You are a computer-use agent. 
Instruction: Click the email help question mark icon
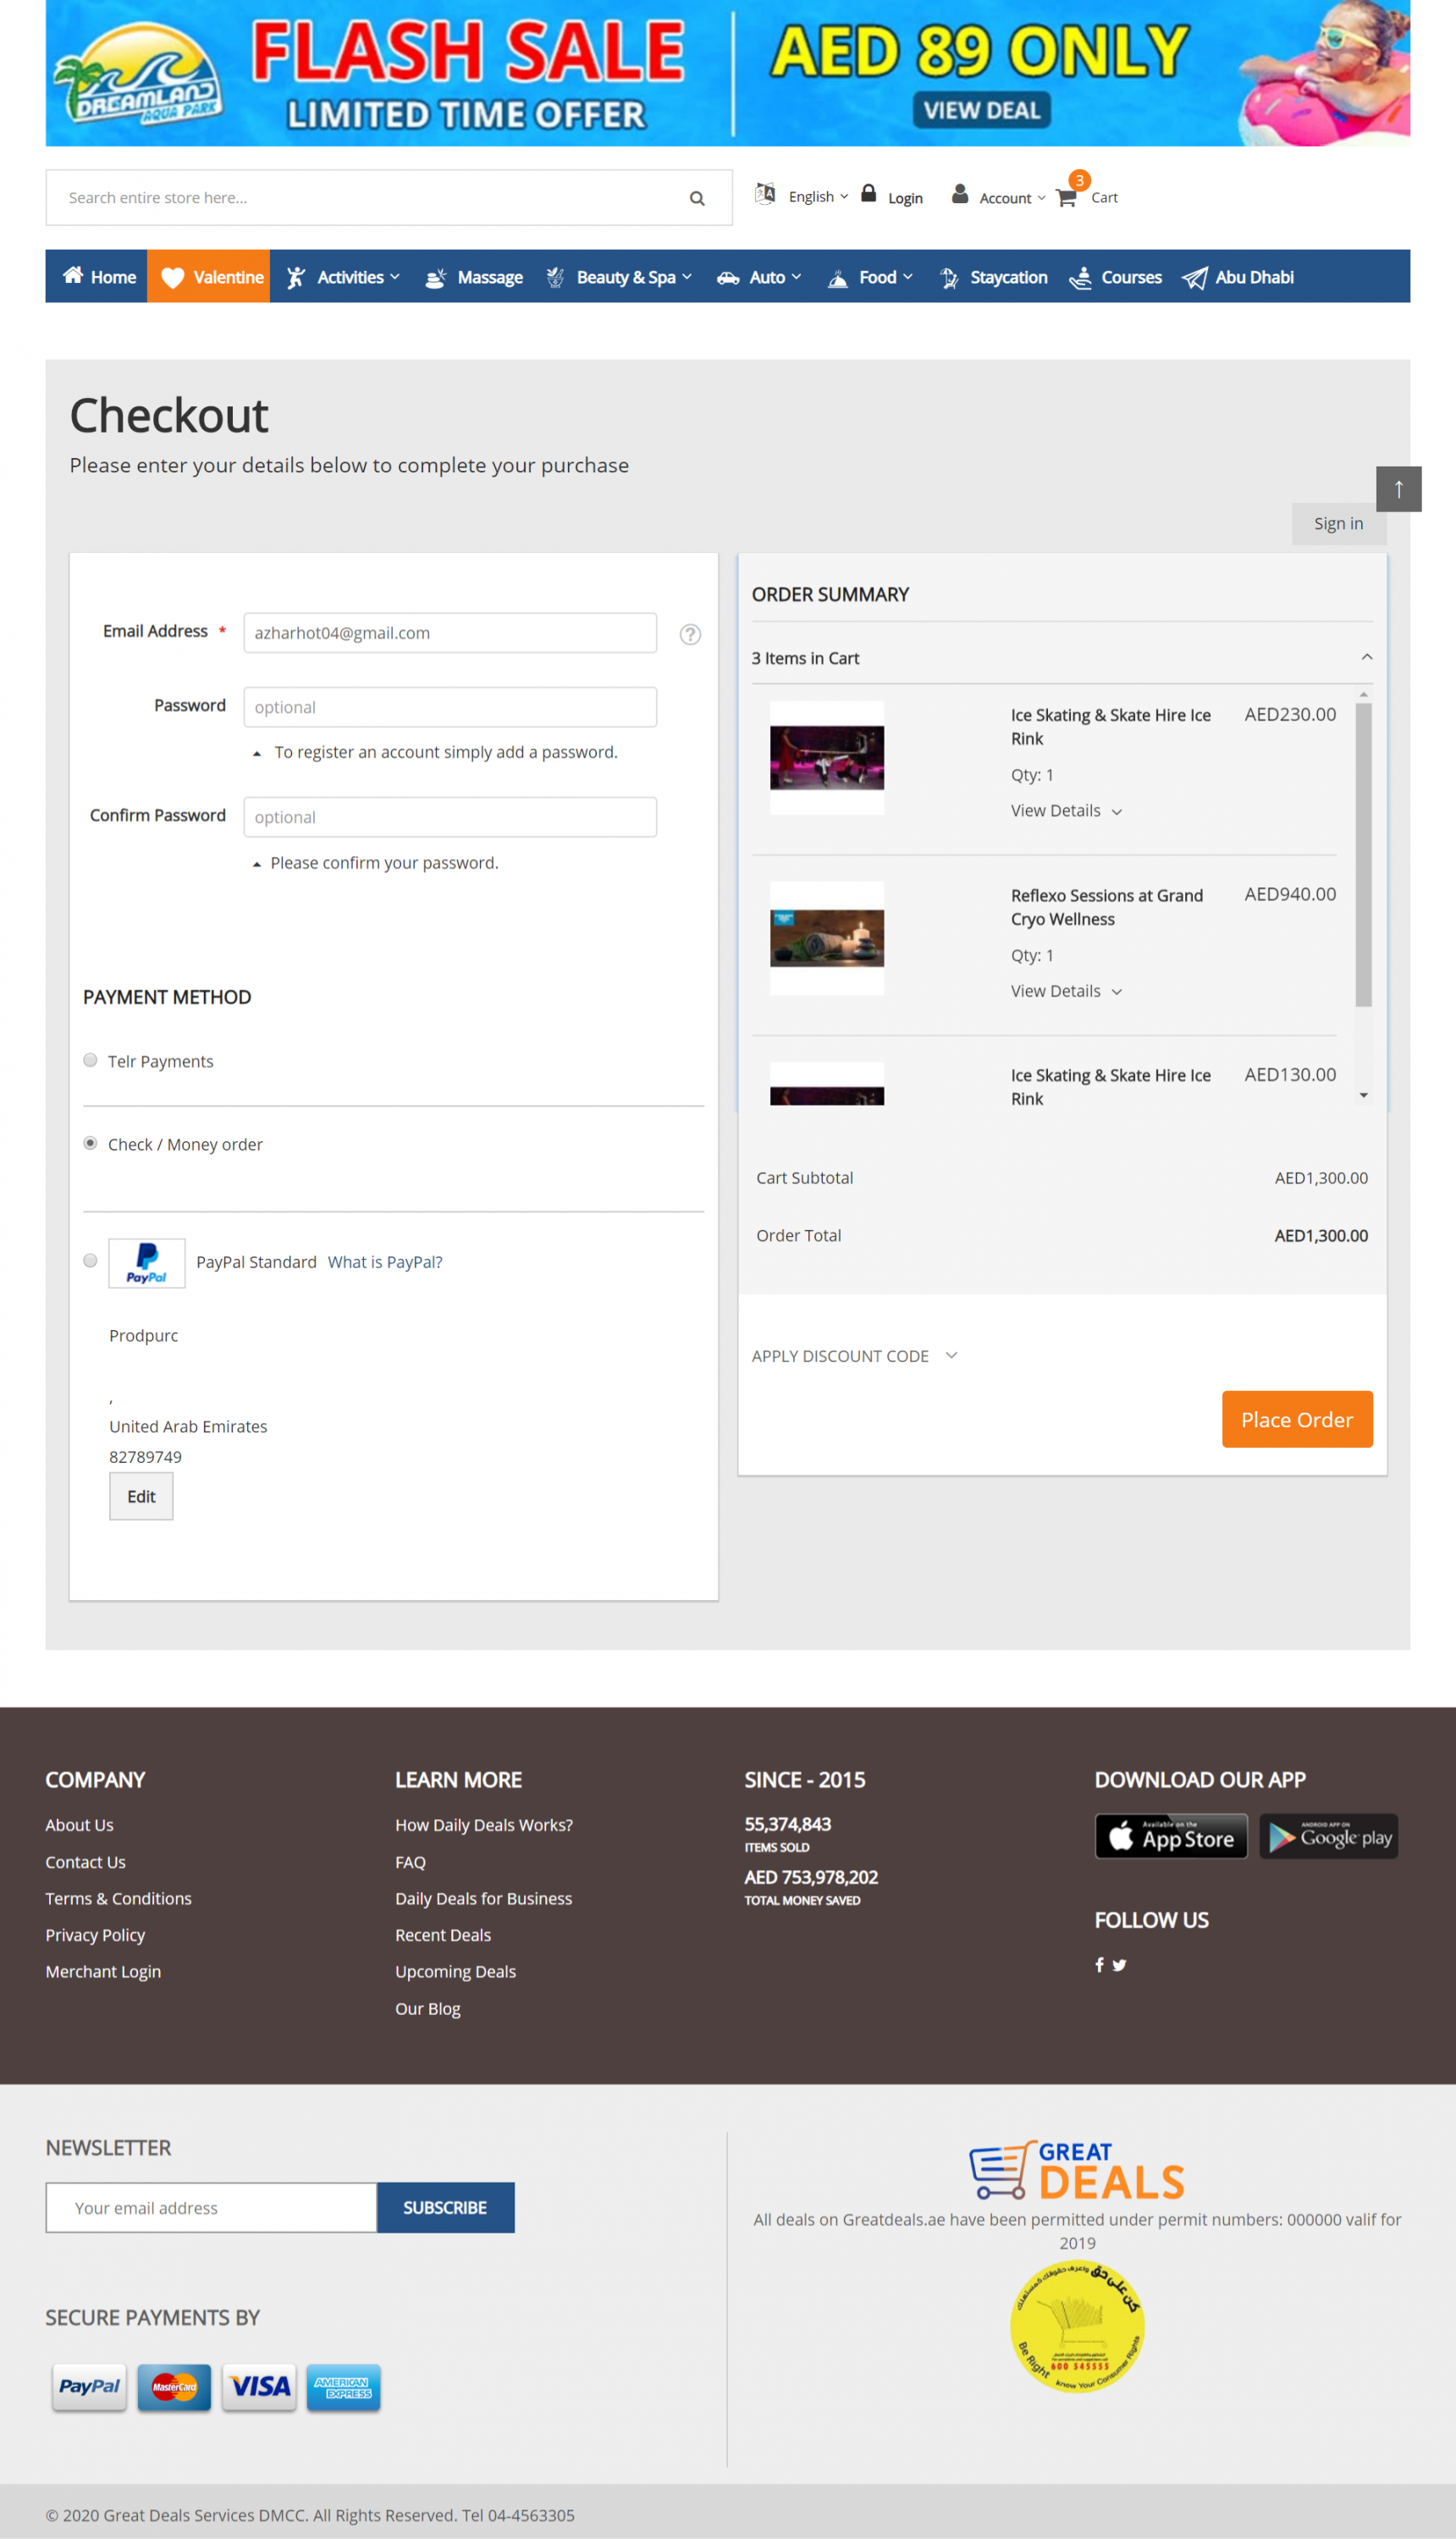[x=690, y=634]
